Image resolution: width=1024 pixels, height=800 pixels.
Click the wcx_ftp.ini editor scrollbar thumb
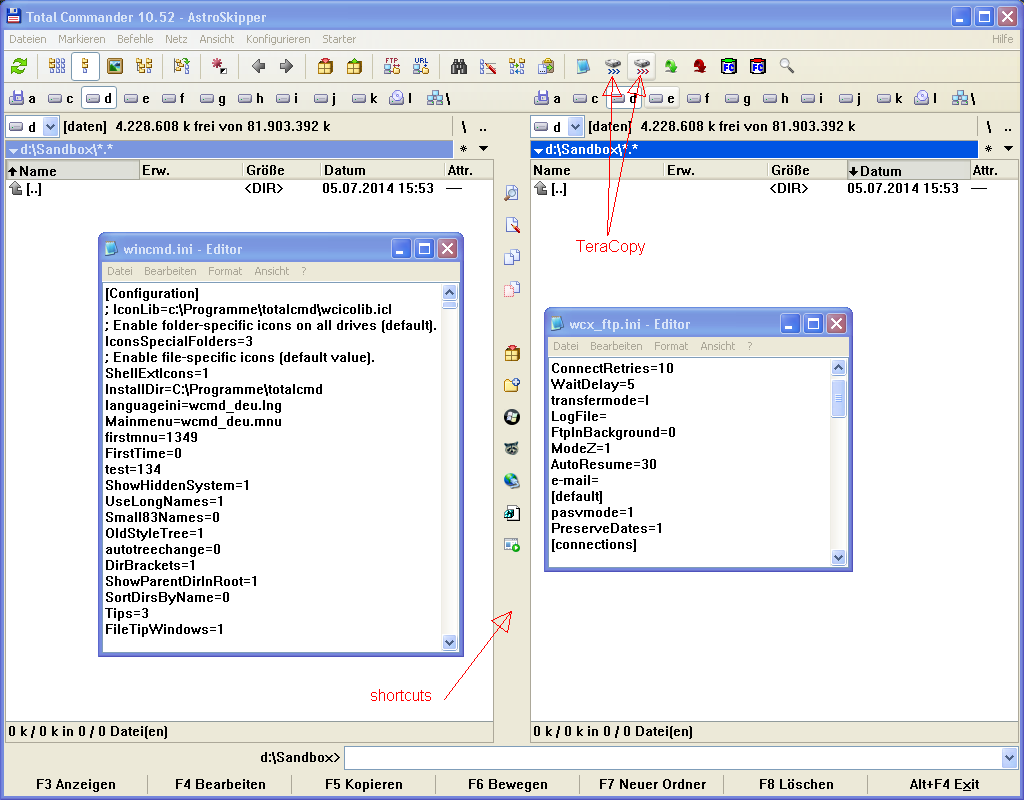839,398
